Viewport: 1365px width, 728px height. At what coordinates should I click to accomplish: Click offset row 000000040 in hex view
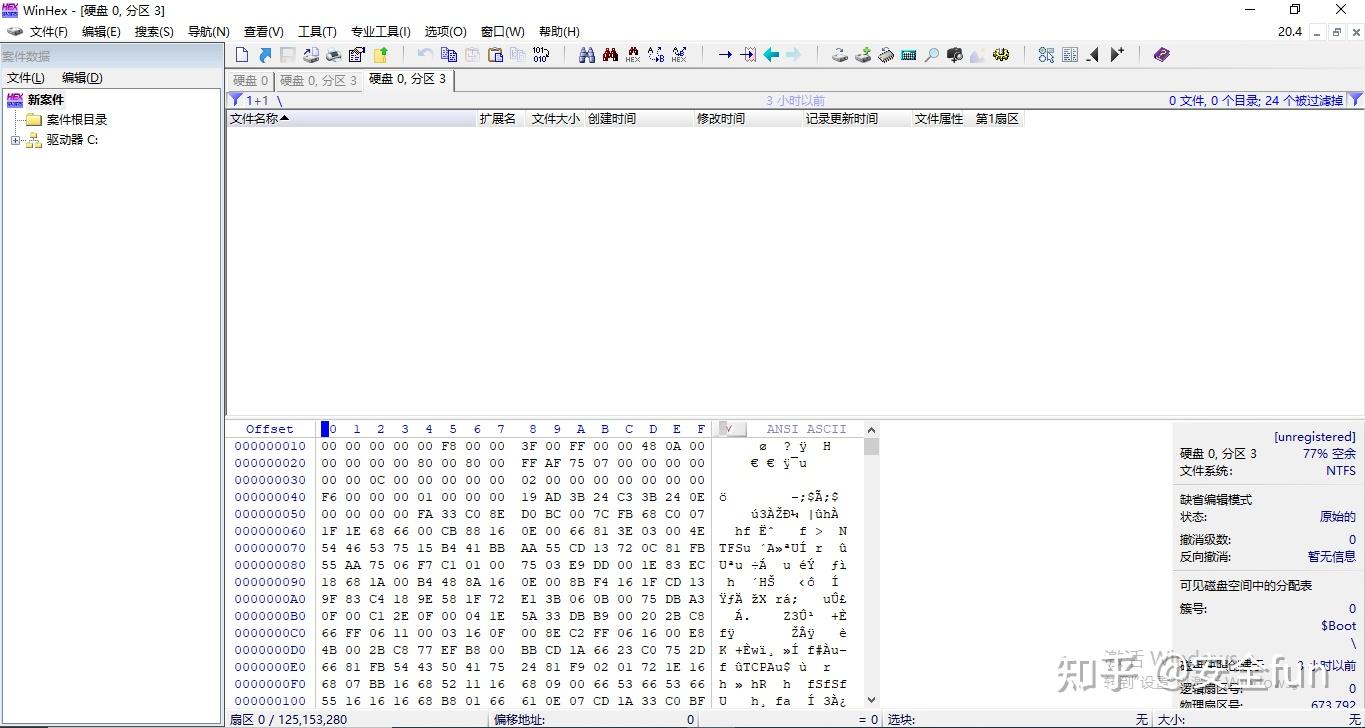click(270, 497)
